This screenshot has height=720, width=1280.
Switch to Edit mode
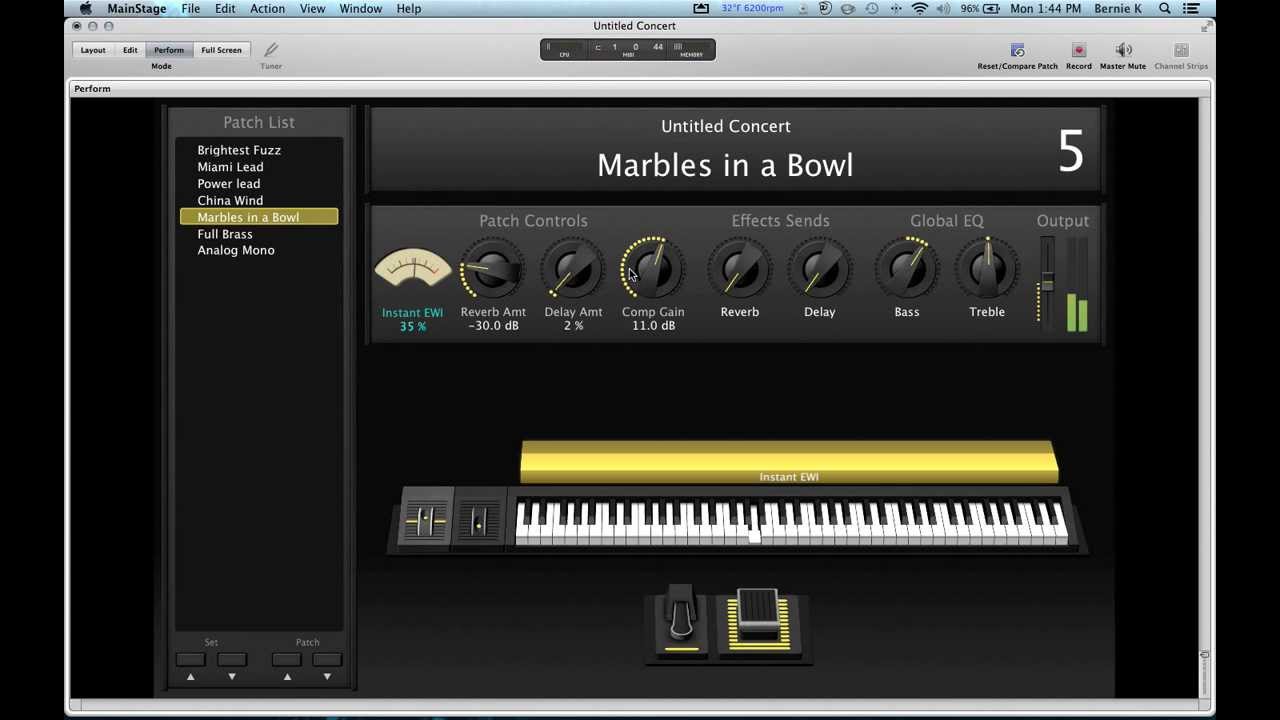pos(130,50)
